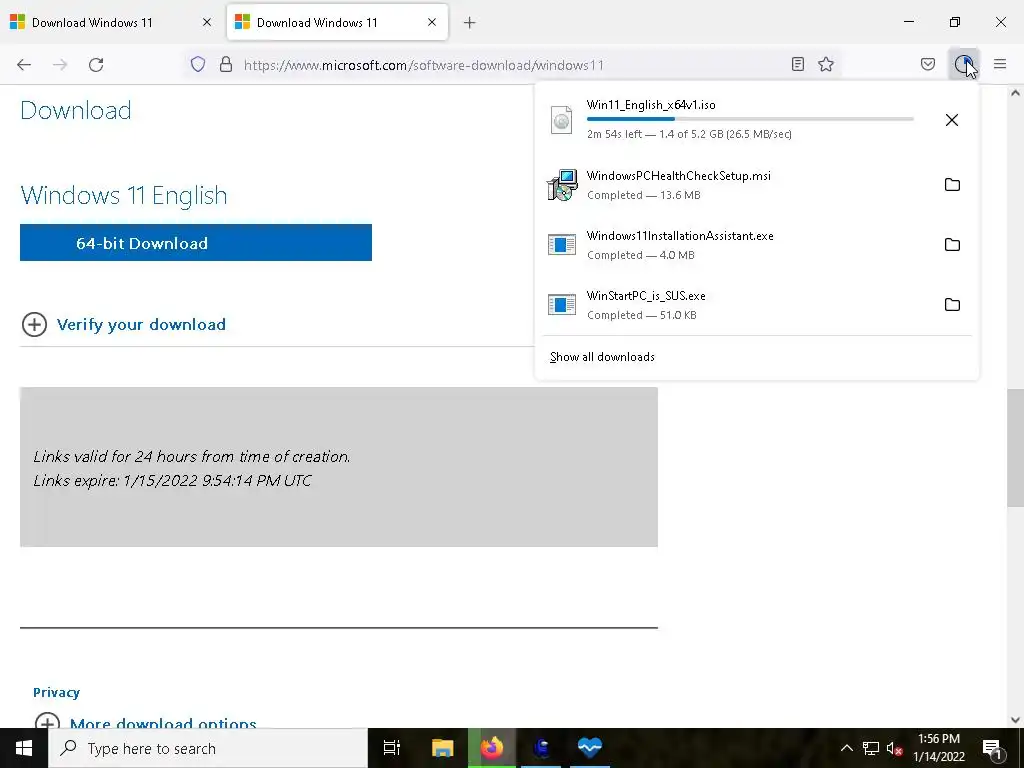Show hidden system tray icons

tap(846, 748)
